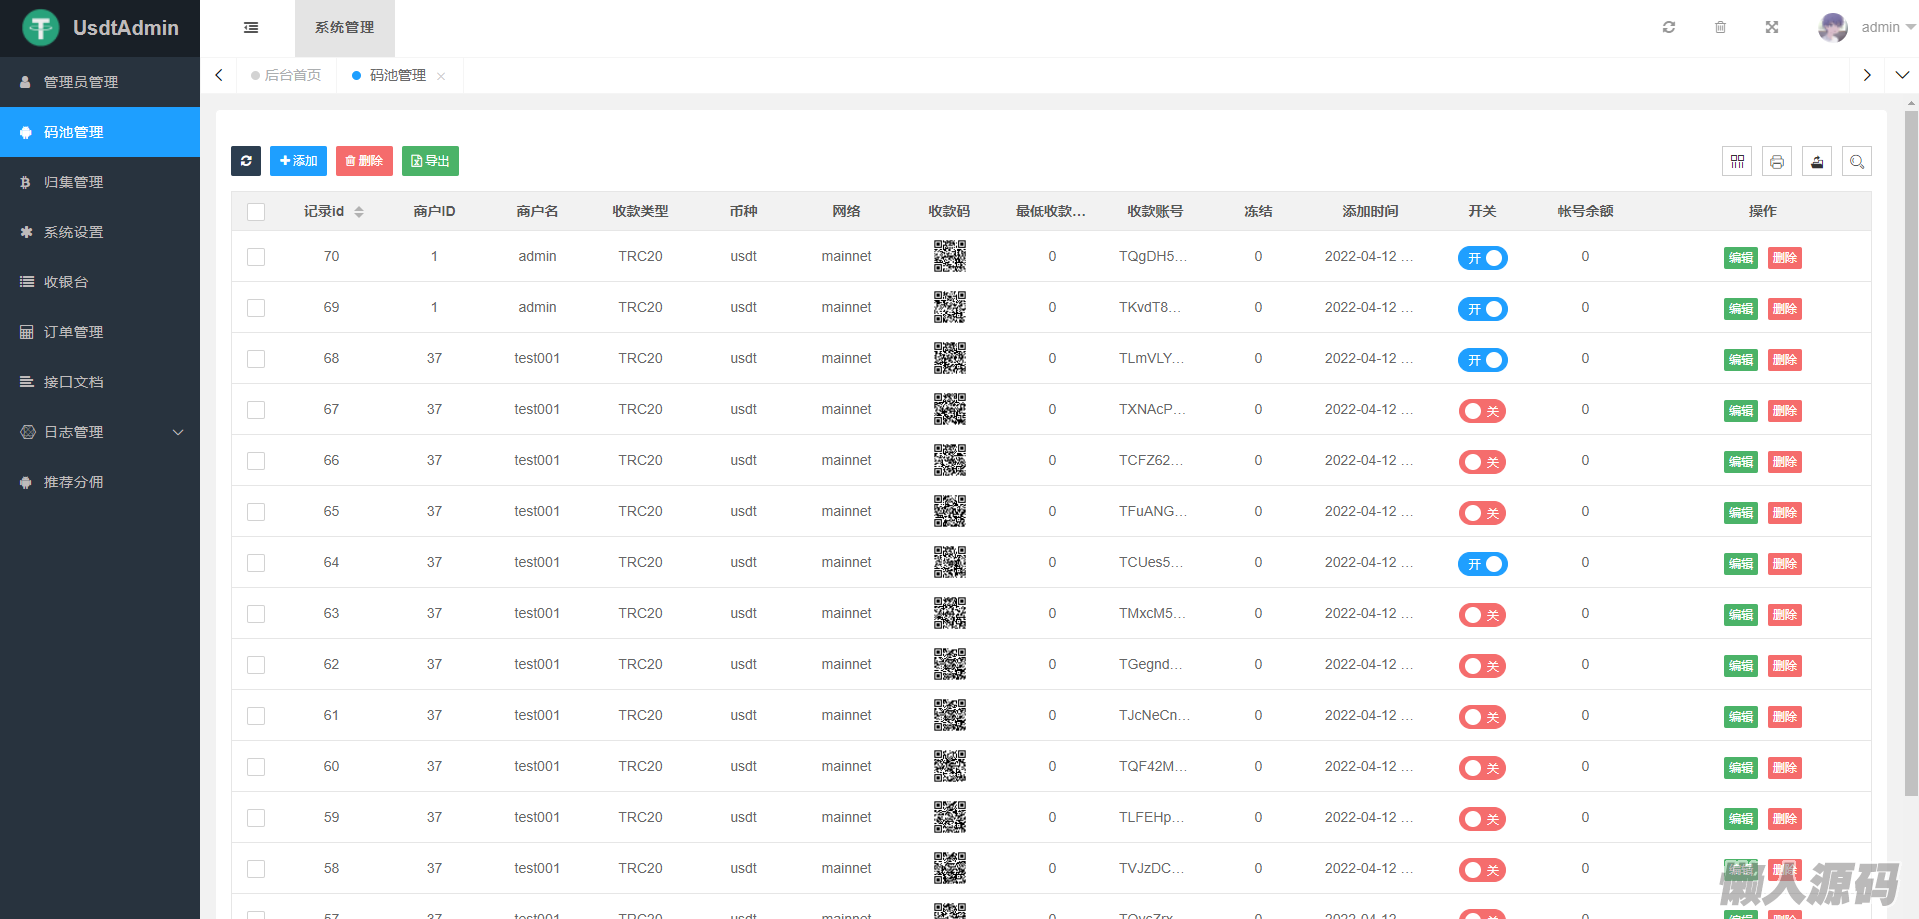Viewport: 1919px width, 919px height.
Task: Expand the 日志管理 sidebar menu
Action: coord(100,432)
